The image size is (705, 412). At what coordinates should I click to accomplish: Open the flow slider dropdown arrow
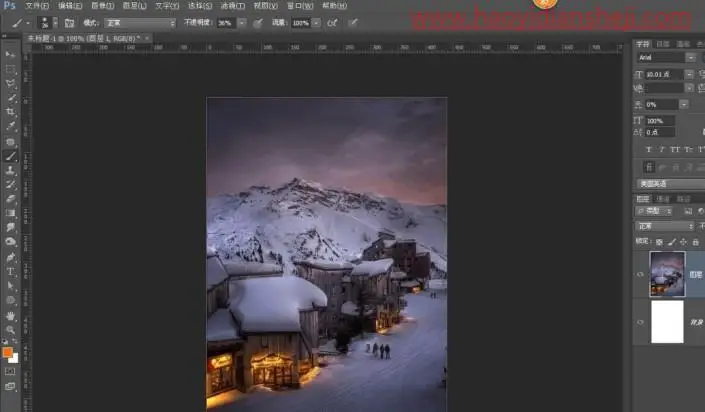(x=316, y=23)
